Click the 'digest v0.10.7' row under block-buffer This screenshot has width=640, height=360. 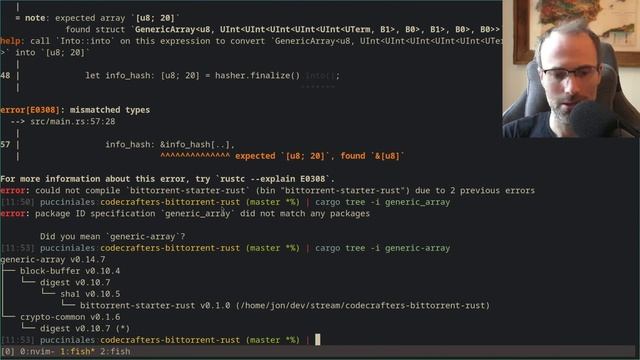tap(75, 282)
